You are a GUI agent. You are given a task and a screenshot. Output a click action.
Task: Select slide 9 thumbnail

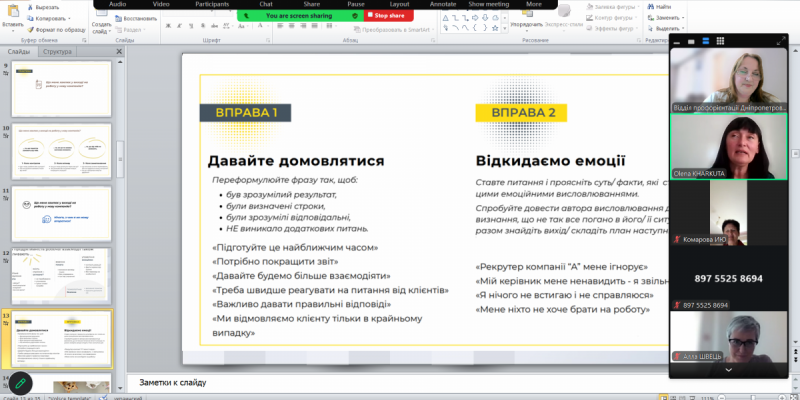click(61, 89)
